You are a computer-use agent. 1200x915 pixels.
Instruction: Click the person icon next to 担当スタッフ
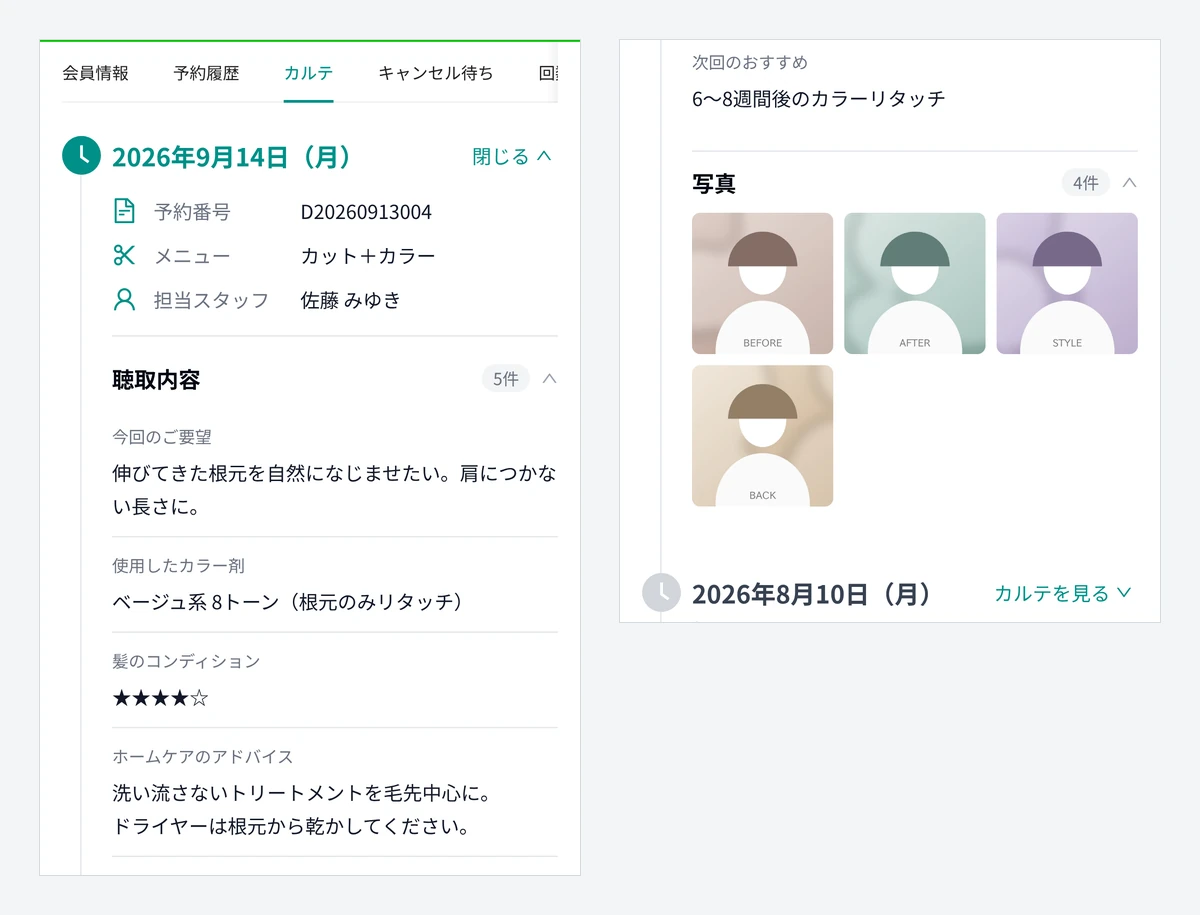point(124,299)
